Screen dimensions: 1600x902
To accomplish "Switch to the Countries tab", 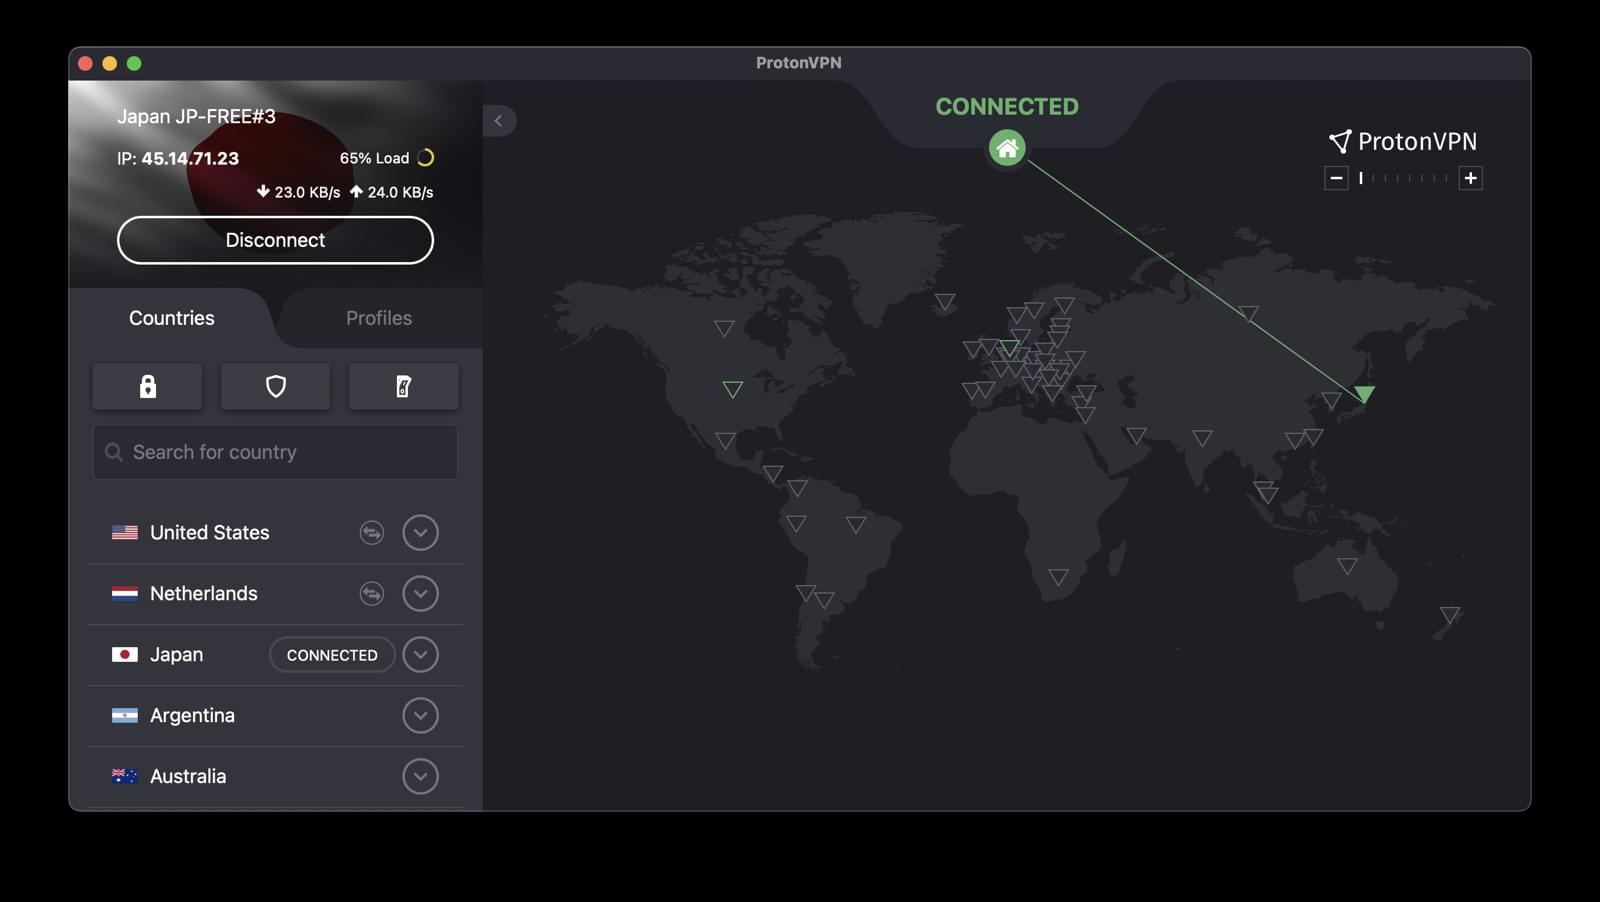I will [172, 318].
